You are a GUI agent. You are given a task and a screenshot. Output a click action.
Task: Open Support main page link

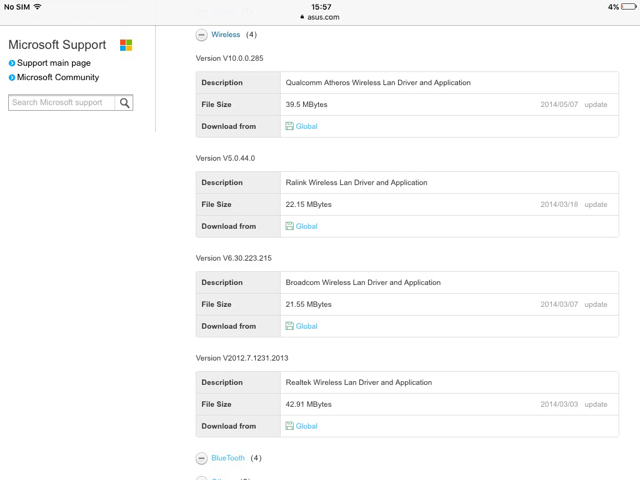[54, 63]
